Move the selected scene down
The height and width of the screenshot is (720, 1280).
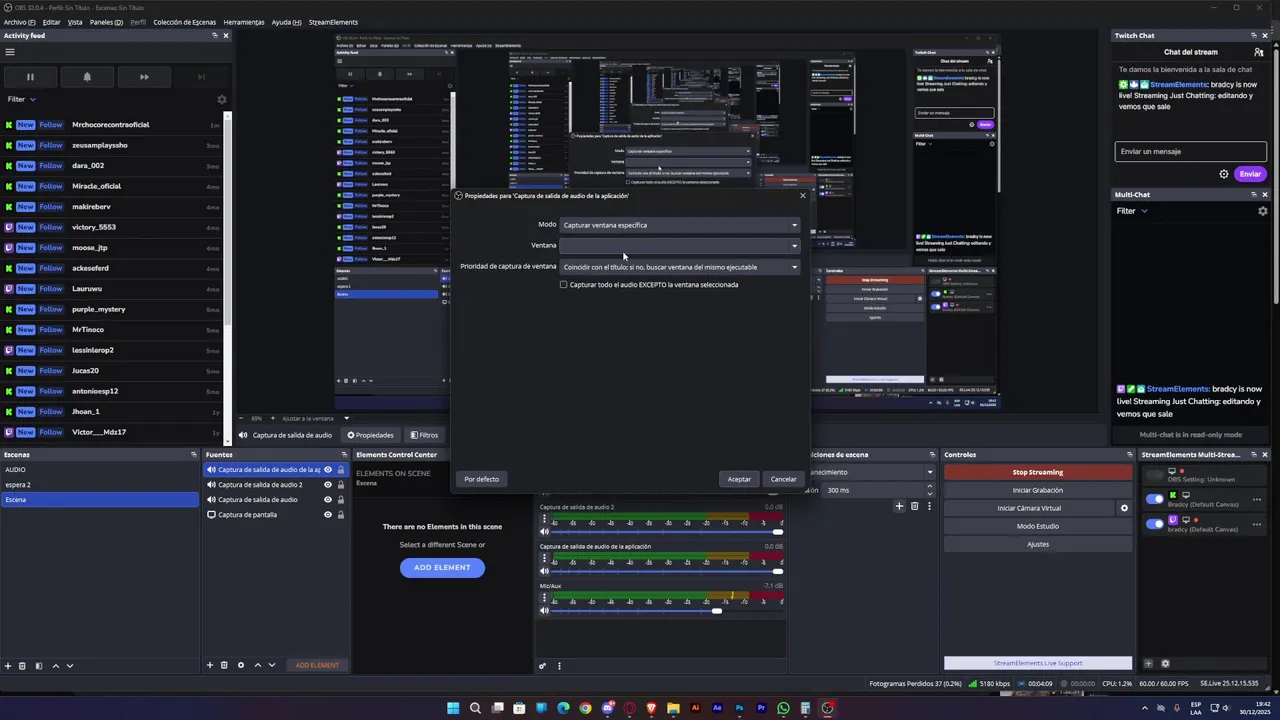click(x=70, y=666)
